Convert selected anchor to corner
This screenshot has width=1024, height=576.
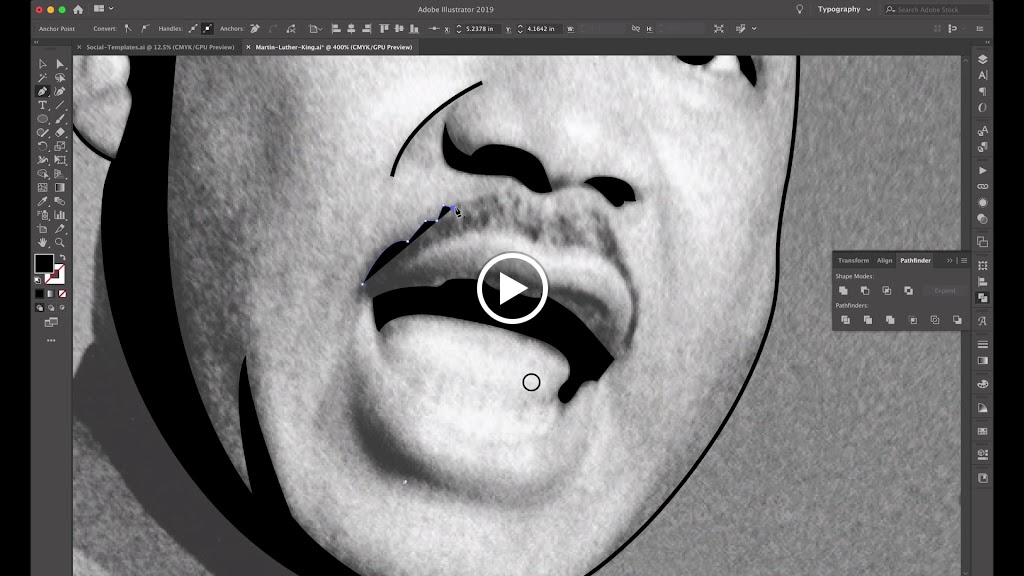[128, 29]
